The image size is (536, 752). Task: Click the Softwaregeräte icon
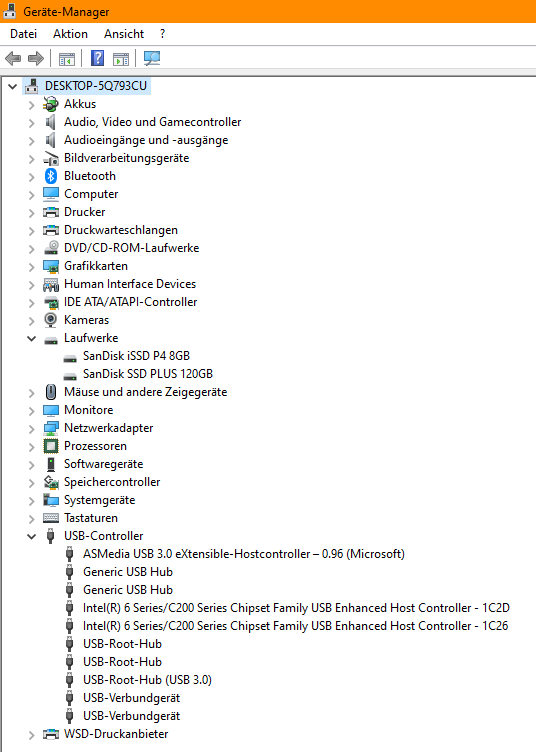(51, 464)
